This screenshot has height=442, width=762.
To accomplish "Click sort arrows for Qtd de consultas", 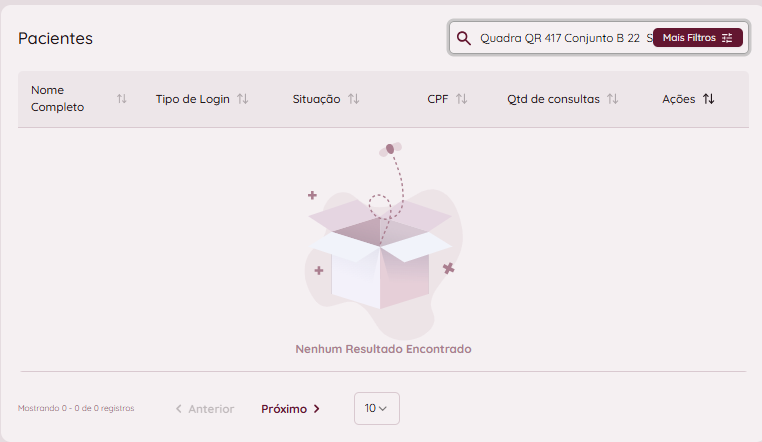I will [x=612, y=99].
